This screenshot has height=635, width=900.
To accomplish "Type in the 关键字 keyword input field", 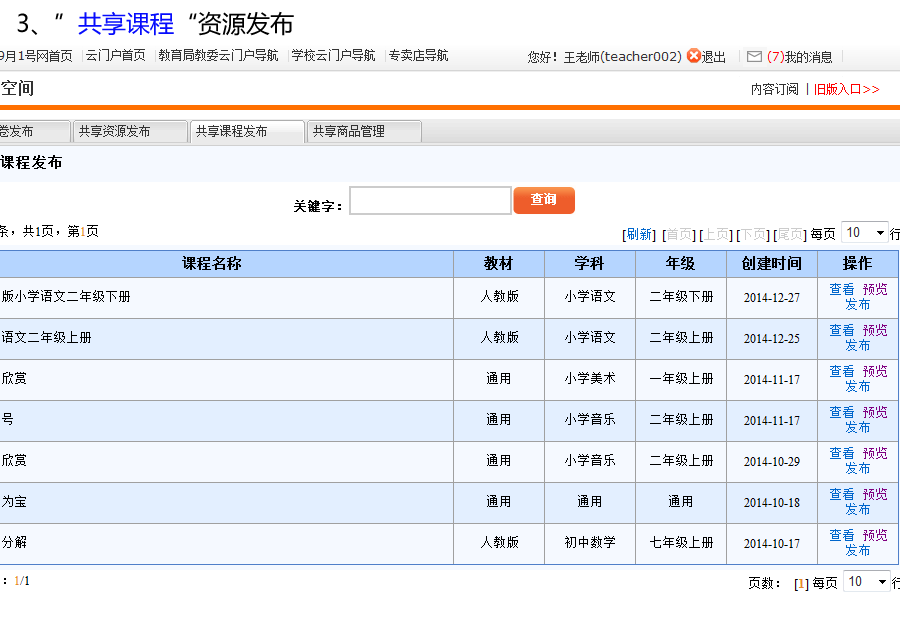I will (x=430, y=201).
